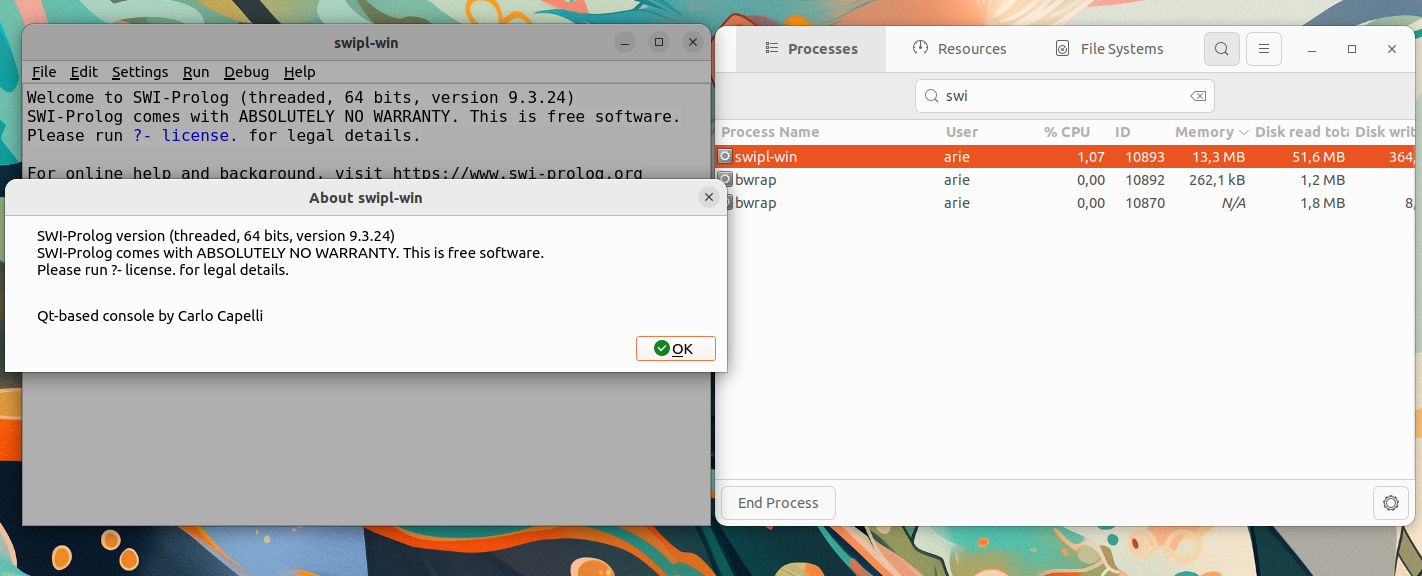Maximize the System Monitor window
Viewport: 1422px width, 576px height.
point(1352,49)
